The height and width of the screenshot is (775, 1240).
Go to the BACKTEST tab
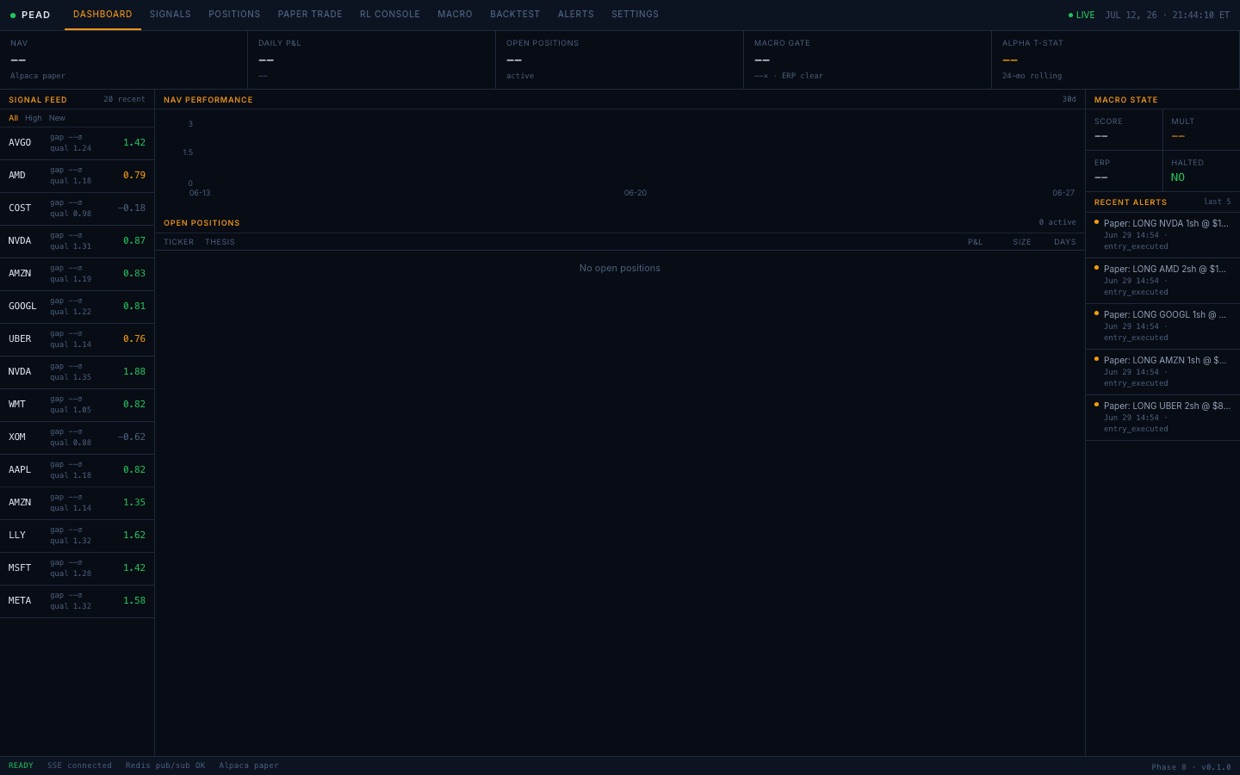[x=515, y=15]
